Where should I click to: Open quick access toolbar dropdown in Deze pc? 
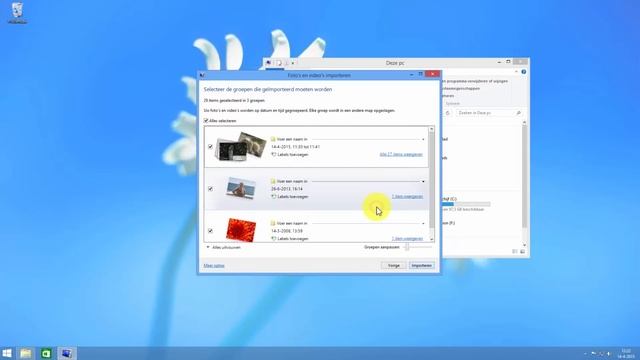click(x=293, y=63)
